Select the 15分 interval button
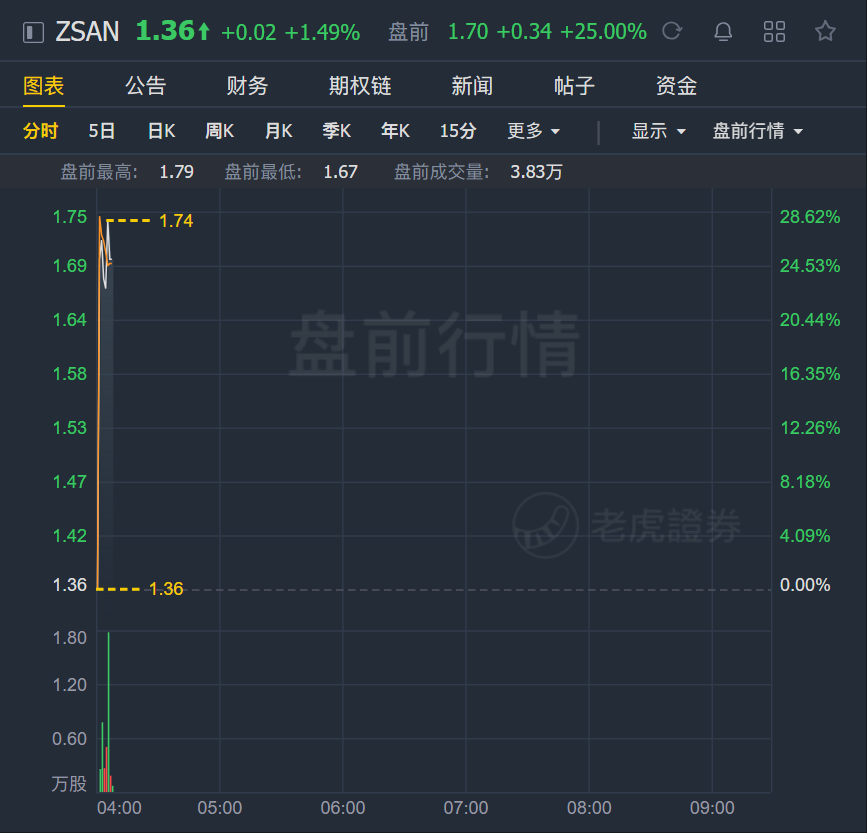 (x=458, y=131)
